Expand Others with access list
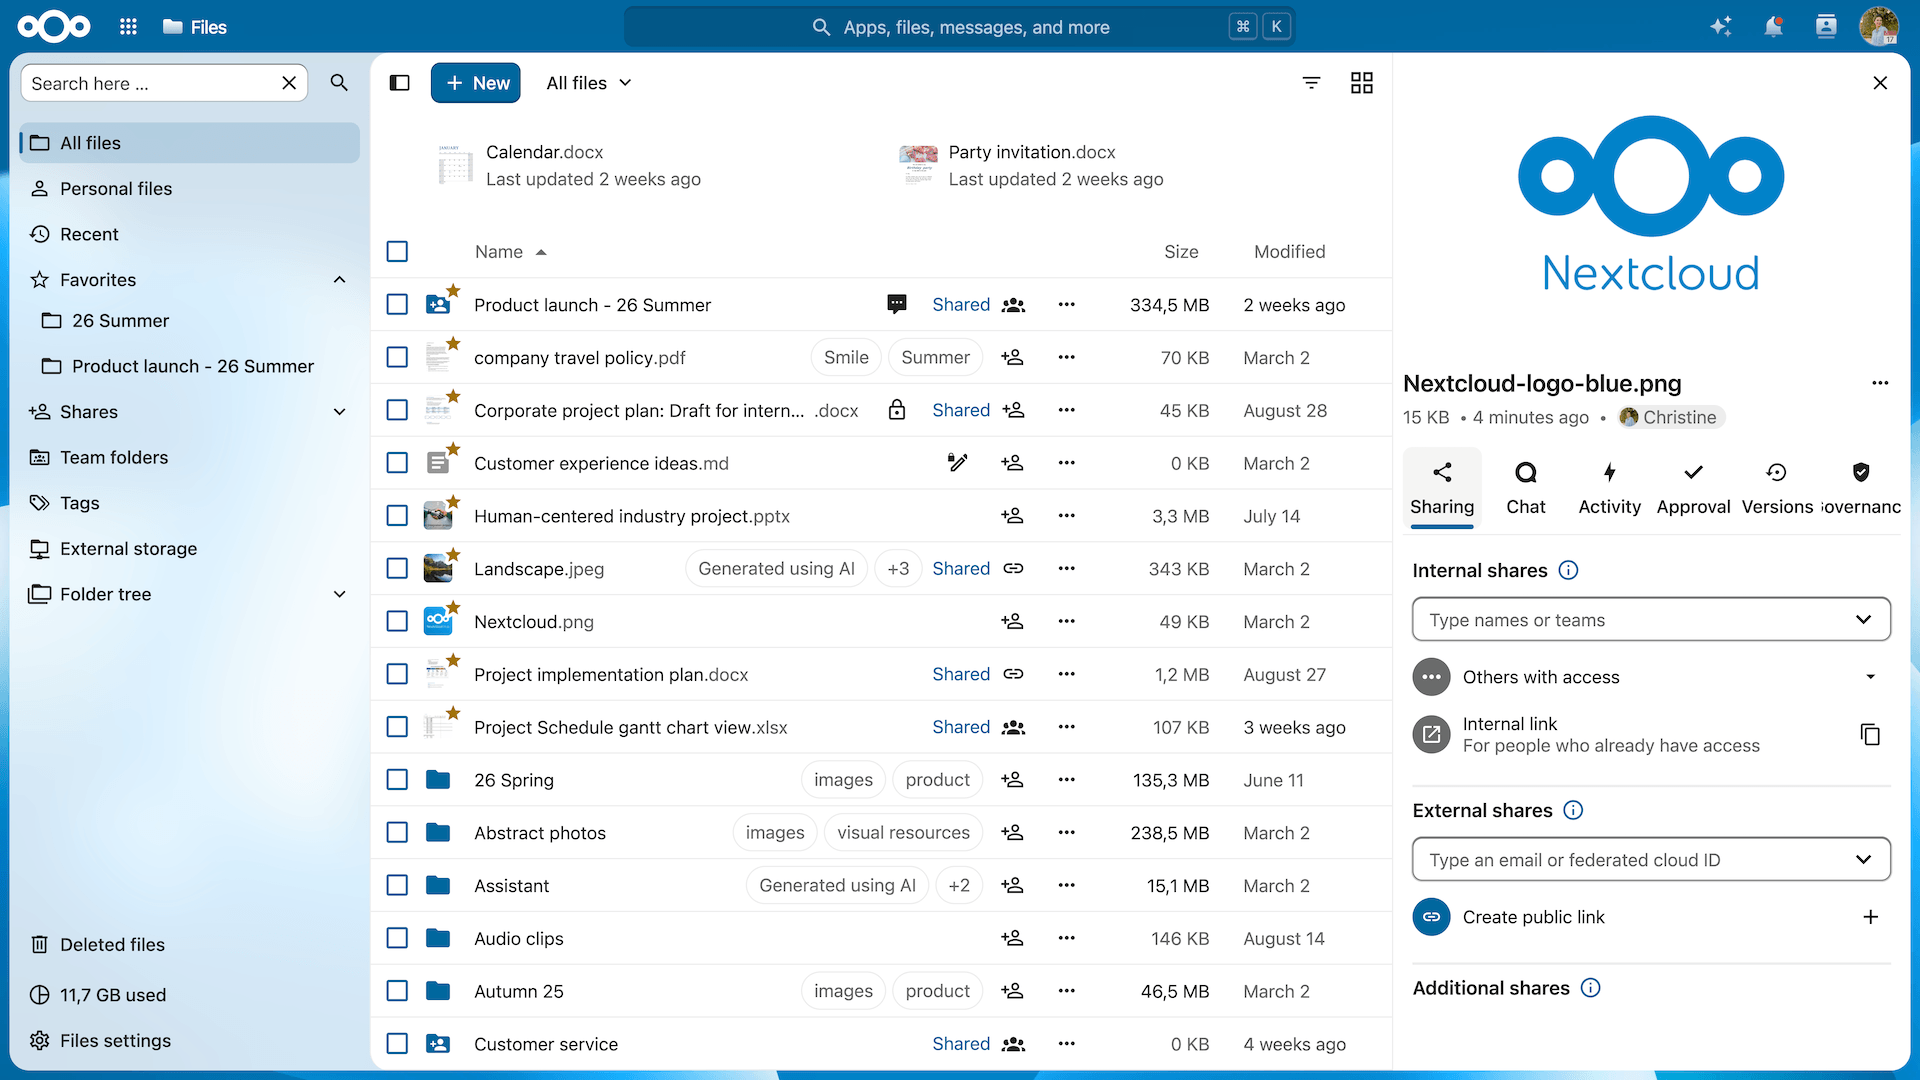This screenshot has width=1920, height=1080. click(x=1870, y=677)
